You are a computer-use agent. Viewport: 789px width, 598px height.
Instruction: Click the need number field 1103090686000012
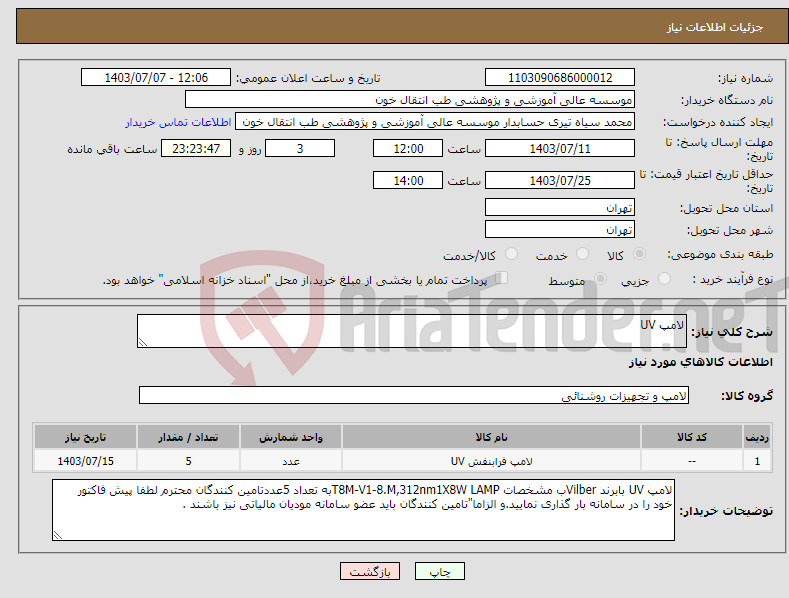560,78
